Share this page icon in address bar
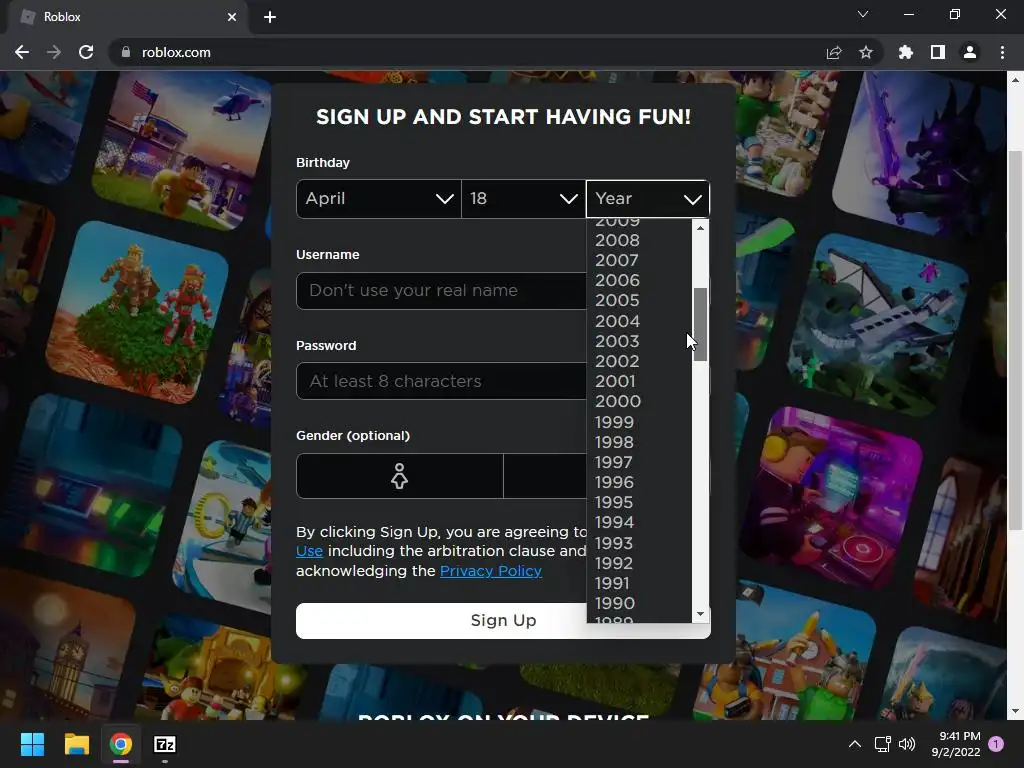Image resolution: width=1024 pixels, height=768 pixels. coord(834,52)
